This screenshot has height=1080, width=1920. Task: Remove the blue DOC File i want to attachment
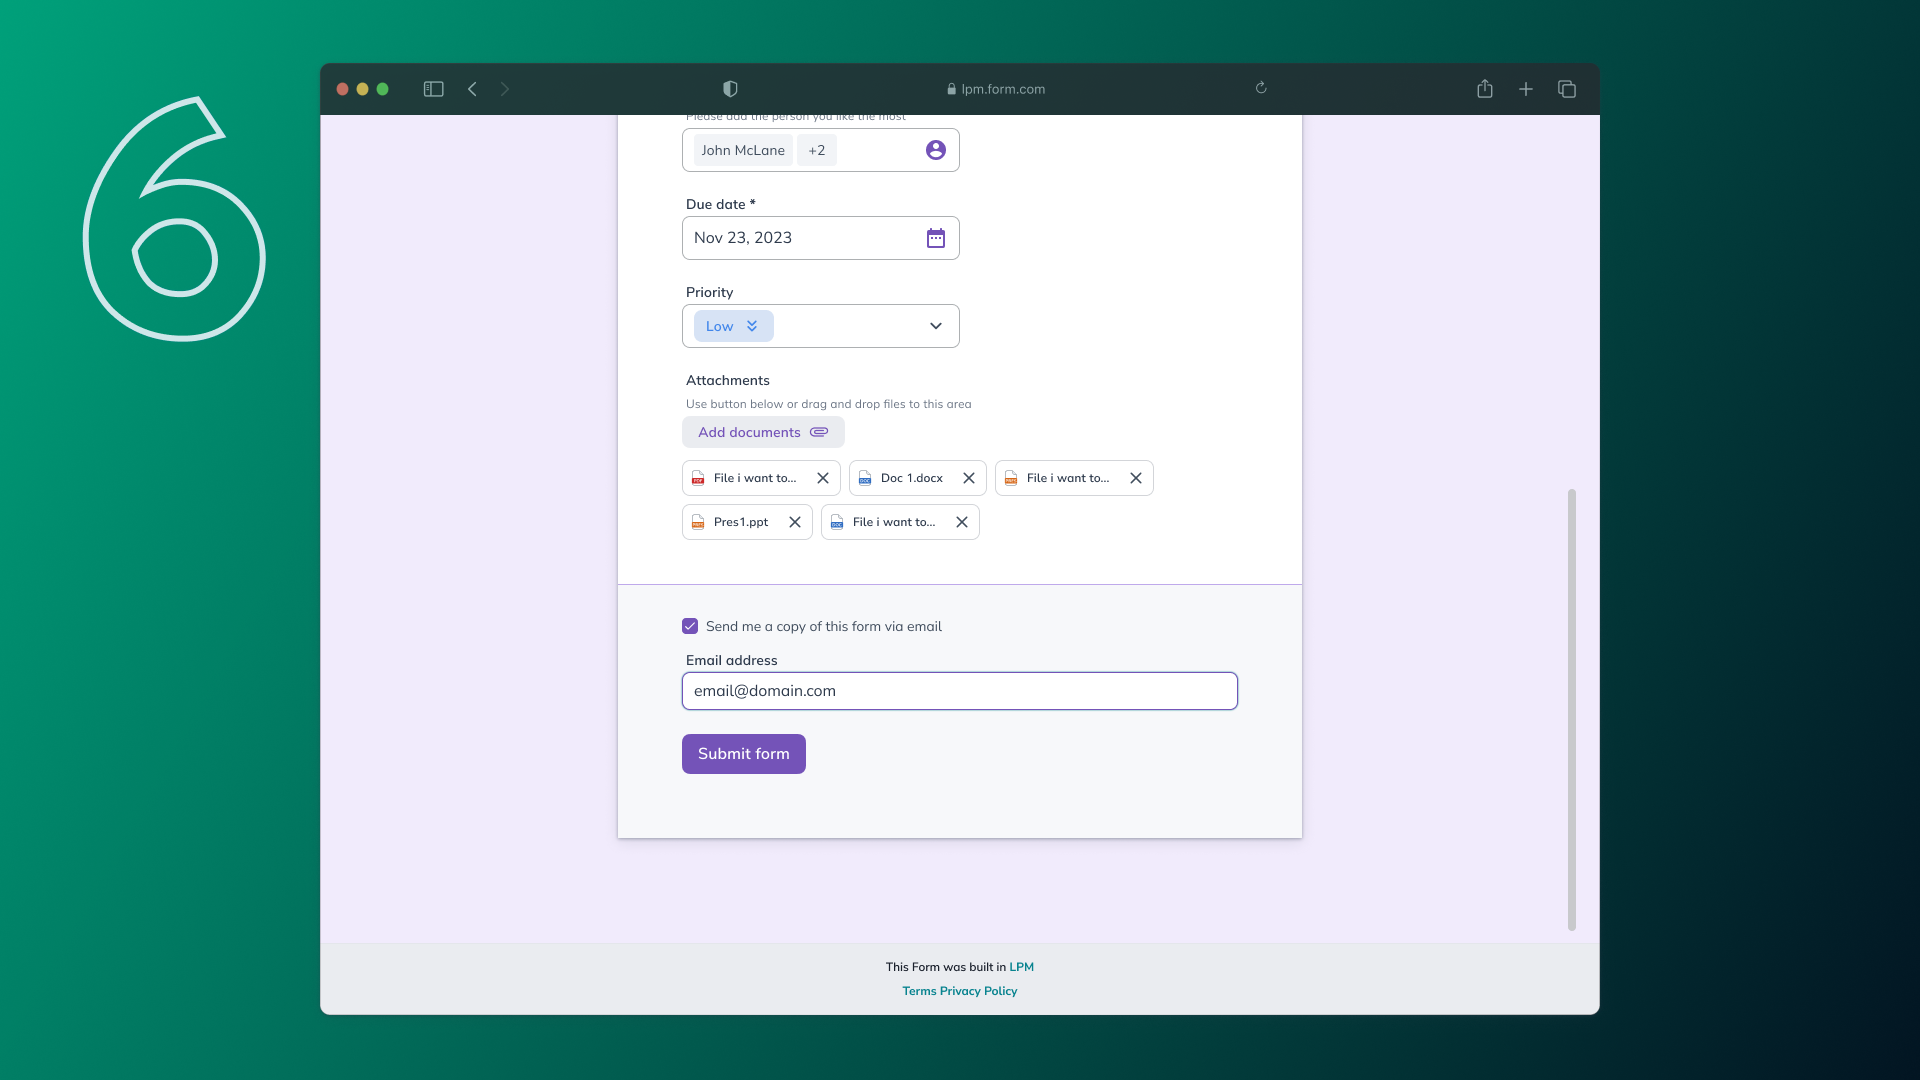[x=962, y=522]
